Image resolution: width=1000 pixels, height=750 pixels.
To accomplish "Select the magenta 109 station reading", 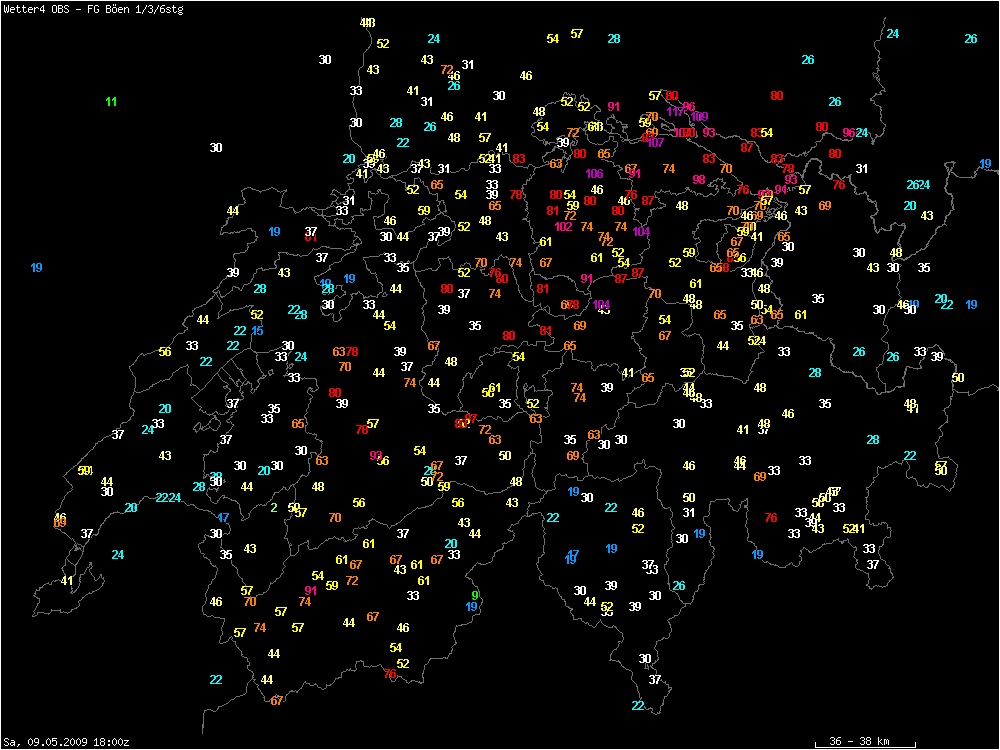I will [x=700, y=118].
